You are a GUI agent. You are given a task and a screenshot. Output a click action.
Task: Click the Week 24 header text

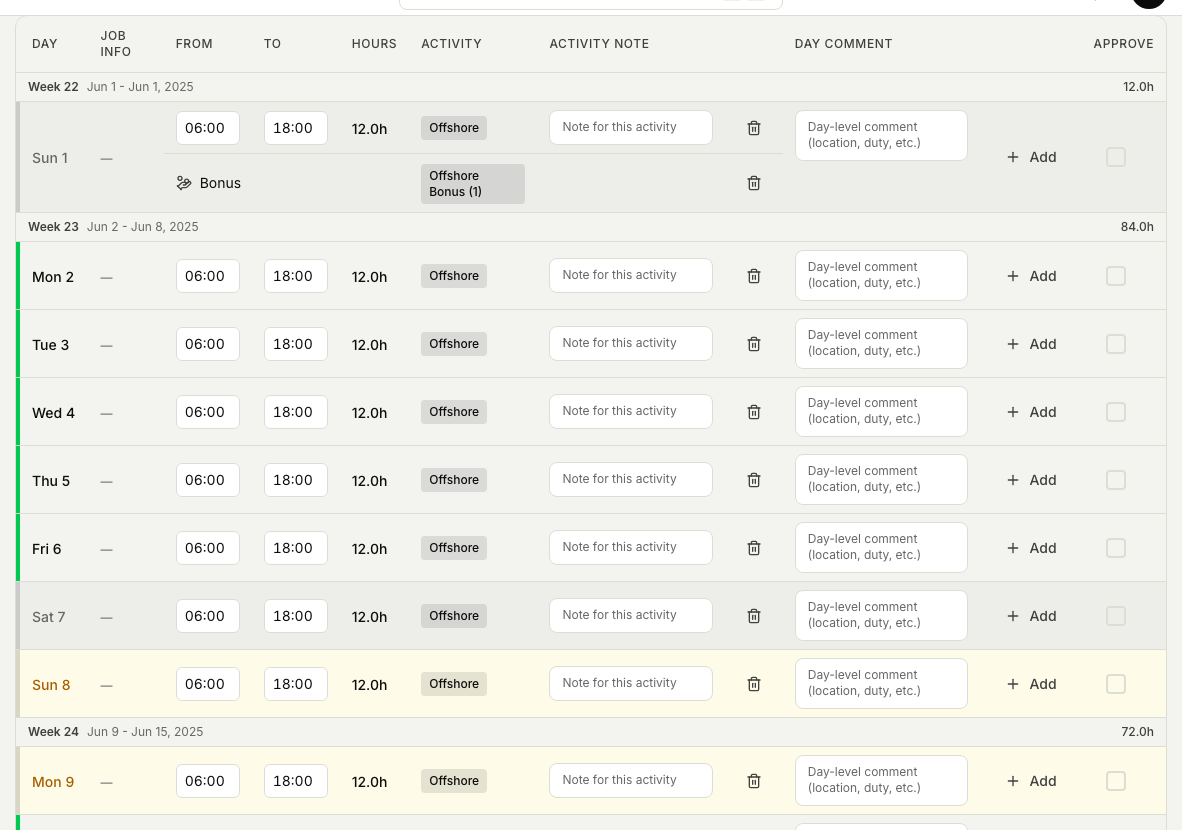click(x=54, y=732)
